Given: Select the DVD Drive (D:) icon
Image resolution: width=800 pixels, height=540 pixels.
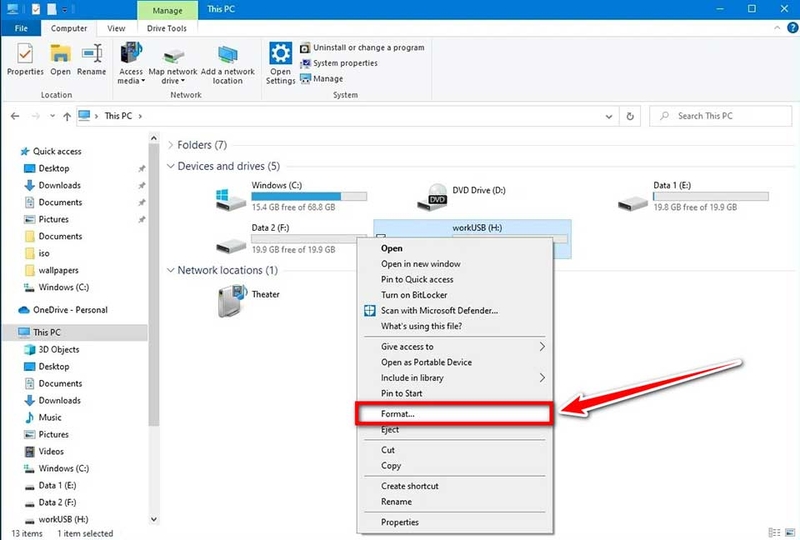Looking at the screenshot, I should point(433,197).
